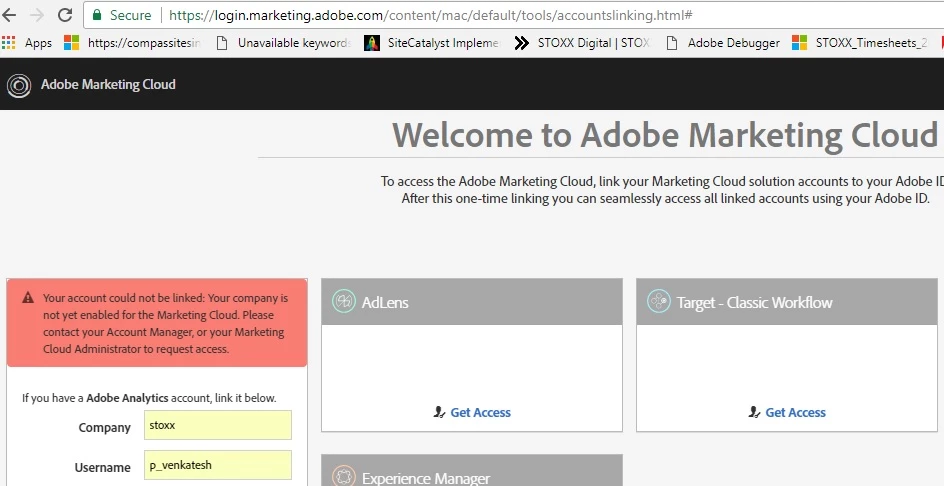The height and width of the screenshot is (486, 944).
Task: Click the browser back arrow
Action: pyautogui.click(x=10, y=15)
